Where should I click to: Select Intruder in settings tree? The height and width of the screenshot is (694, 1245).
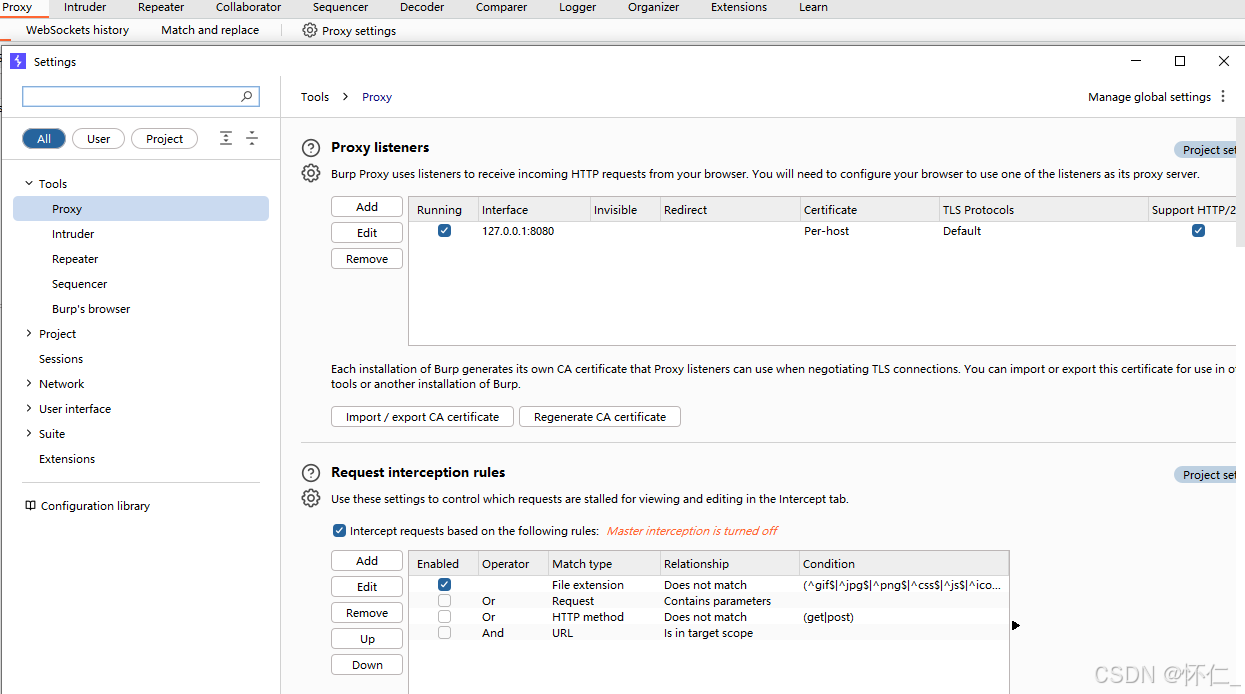(x=73, y=234)
